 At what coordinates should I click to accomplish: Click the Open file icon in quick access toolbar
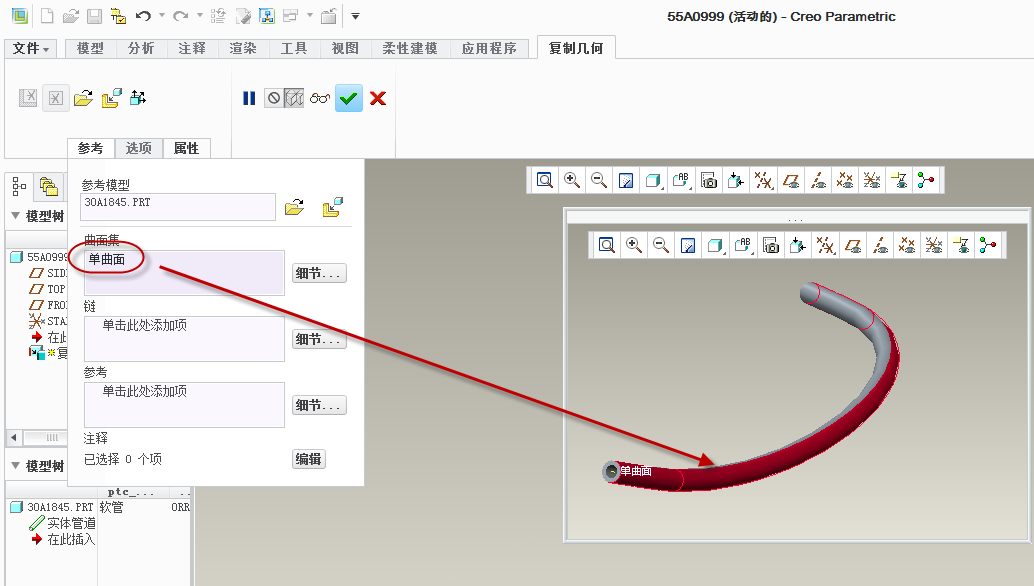(x=71, y=16)
